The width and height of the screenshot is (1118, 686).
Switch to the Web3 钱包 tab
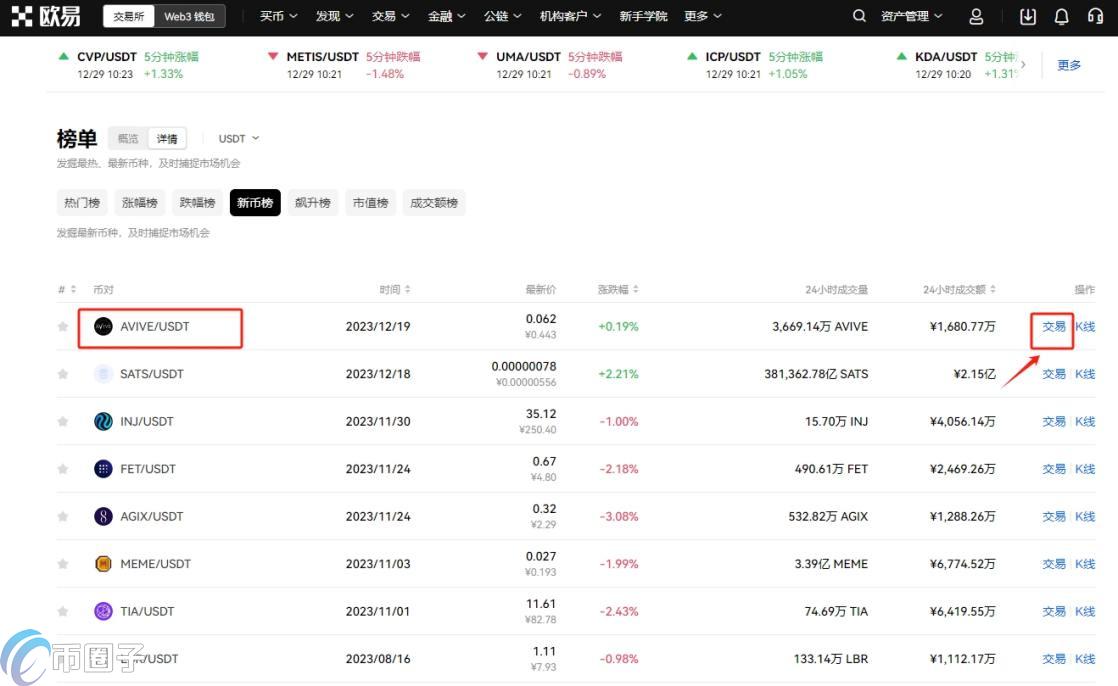tap(190, 16)
